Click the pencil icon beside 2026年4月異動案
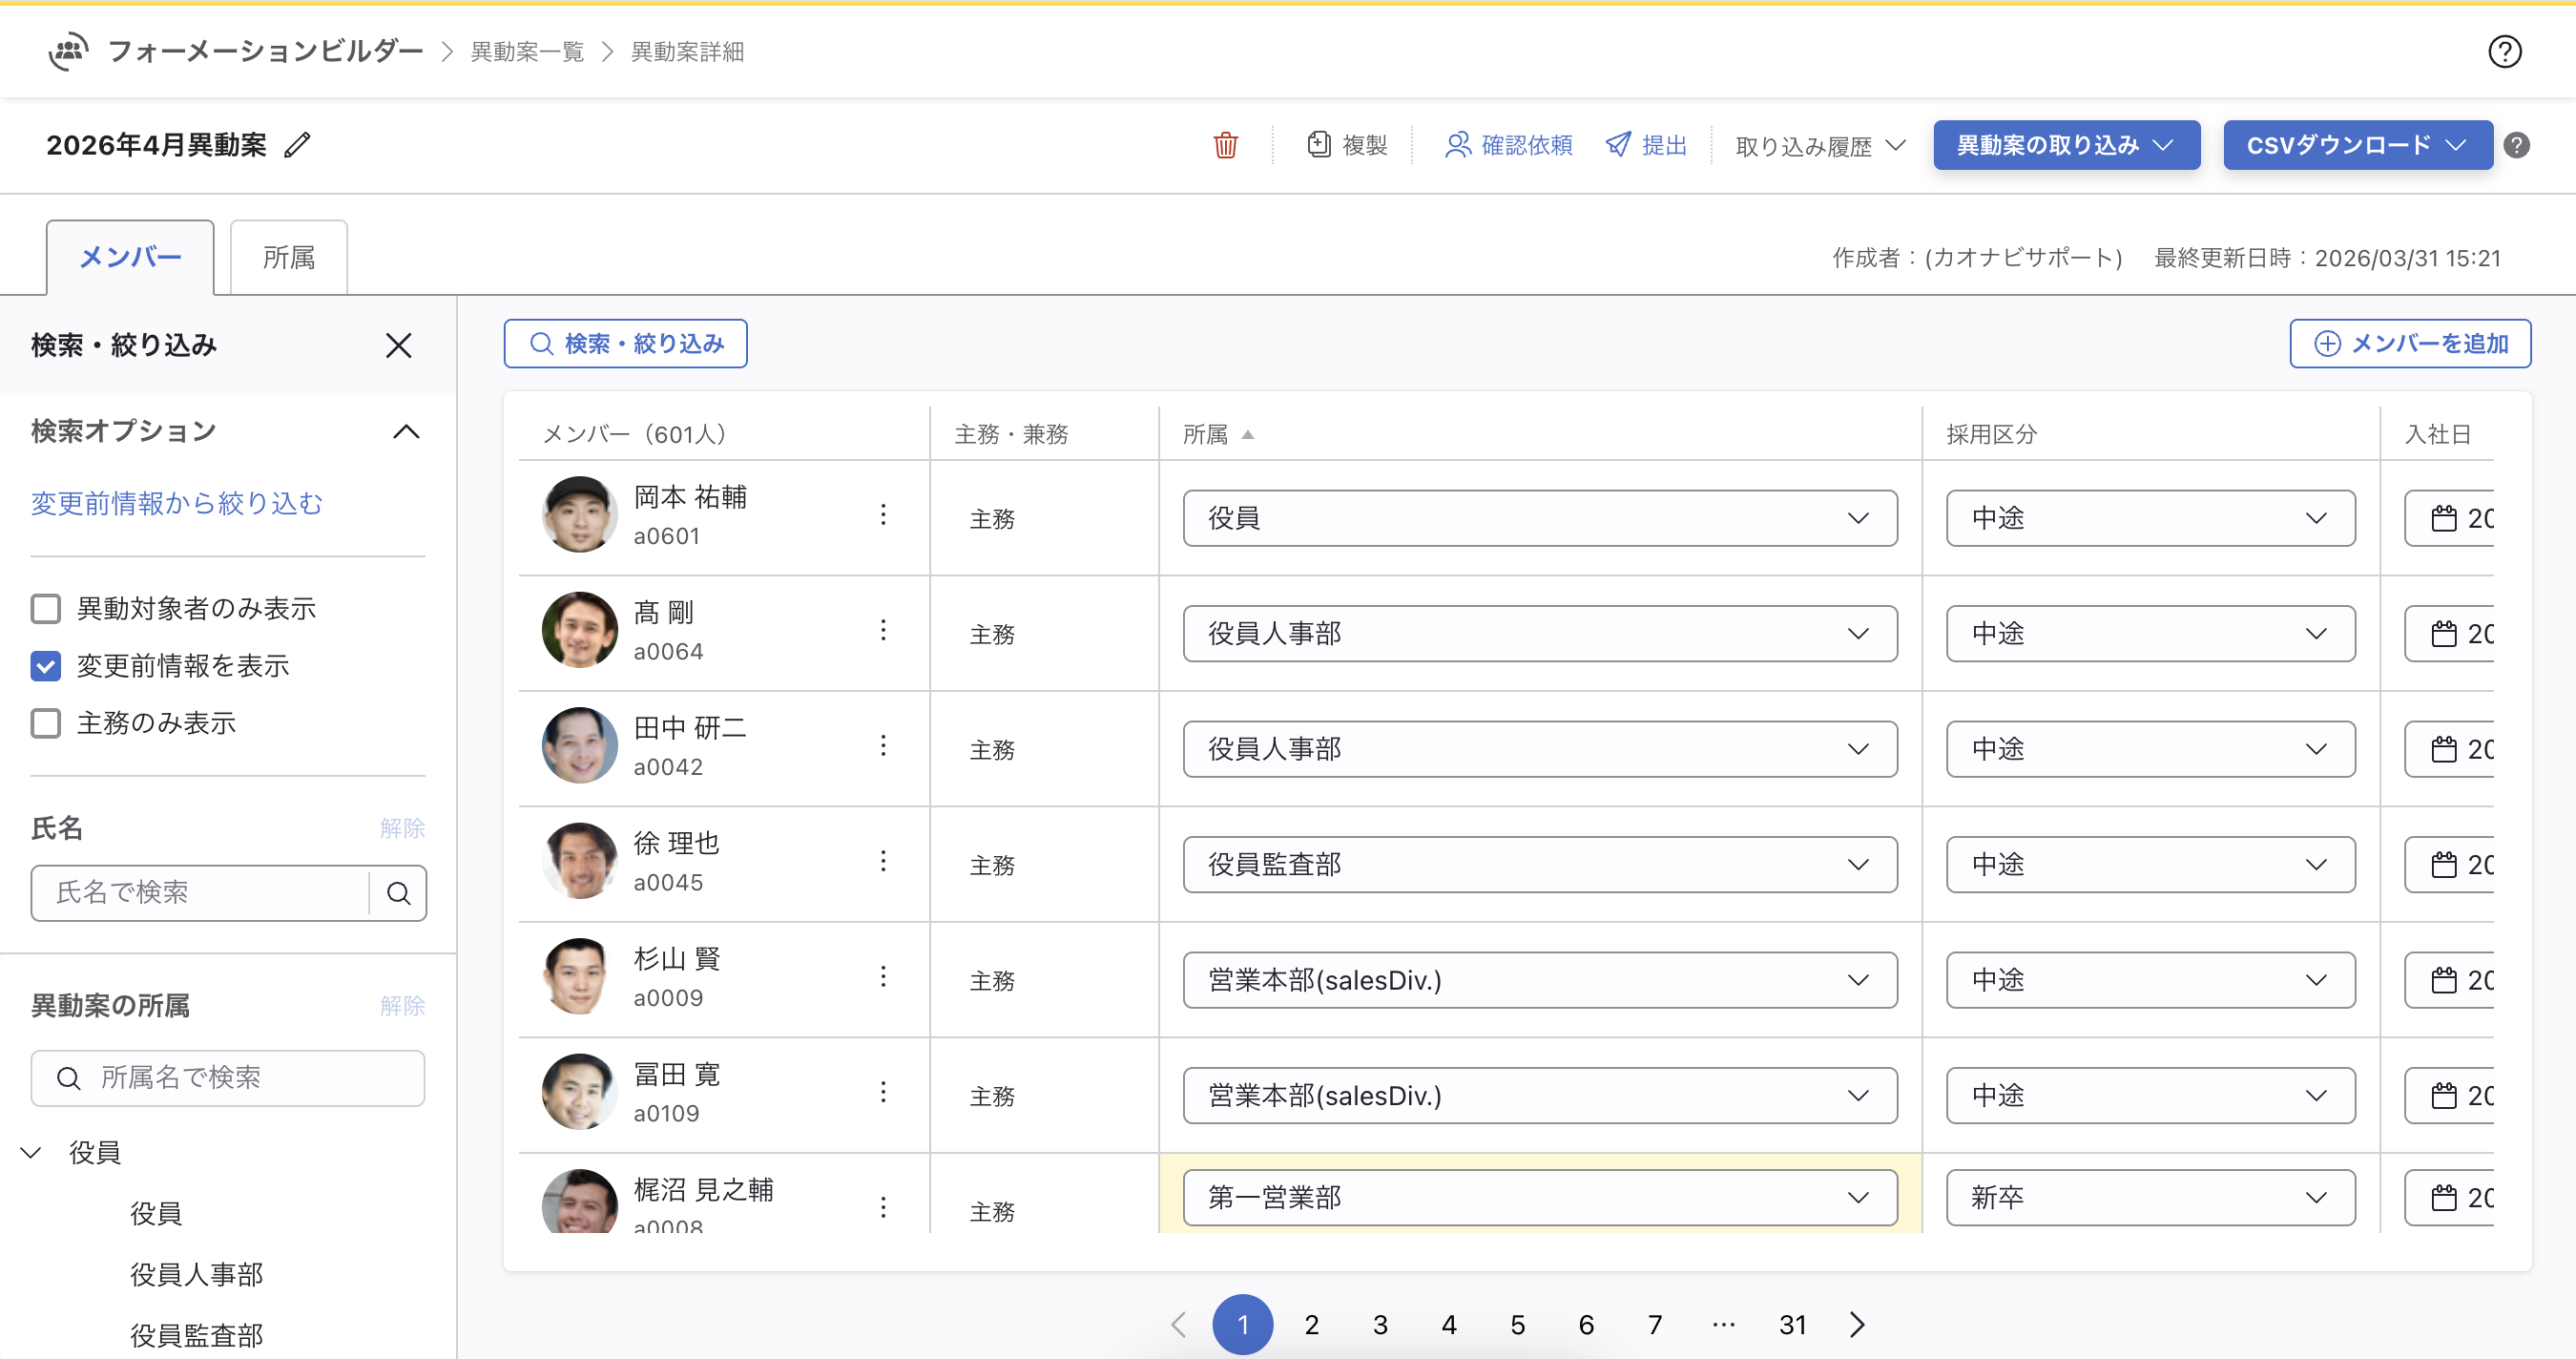The image size is (2576, 1359). coord(297,145)
